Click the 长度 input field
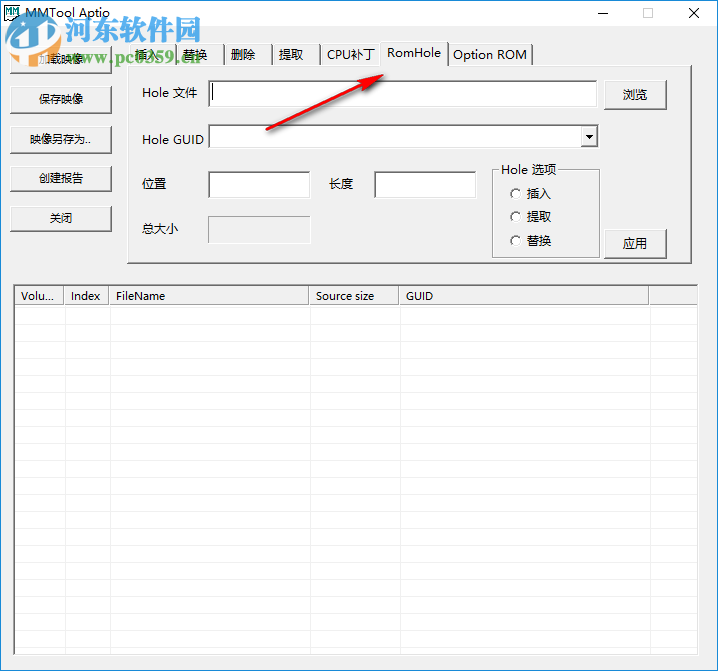718x671 pixels. pyautogui.click(x=425, y=185)
